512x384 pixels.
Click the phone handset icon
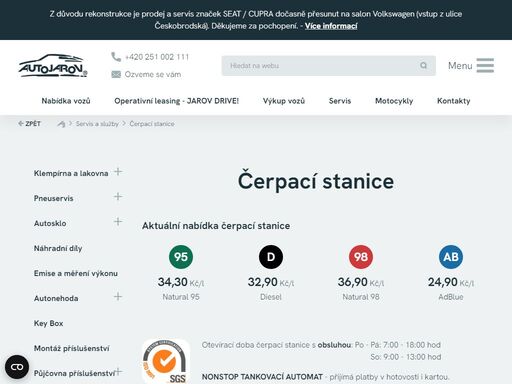[116, 57]
